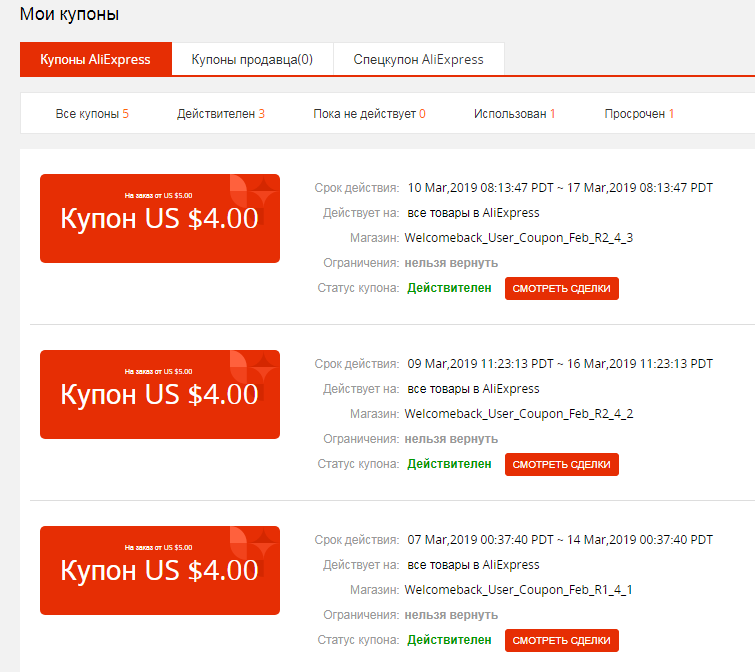Click store name Welcomeback_User_Coupon_Feb_R2_4_3
Viewport: 755px width, 672px height.
[519, 238]
